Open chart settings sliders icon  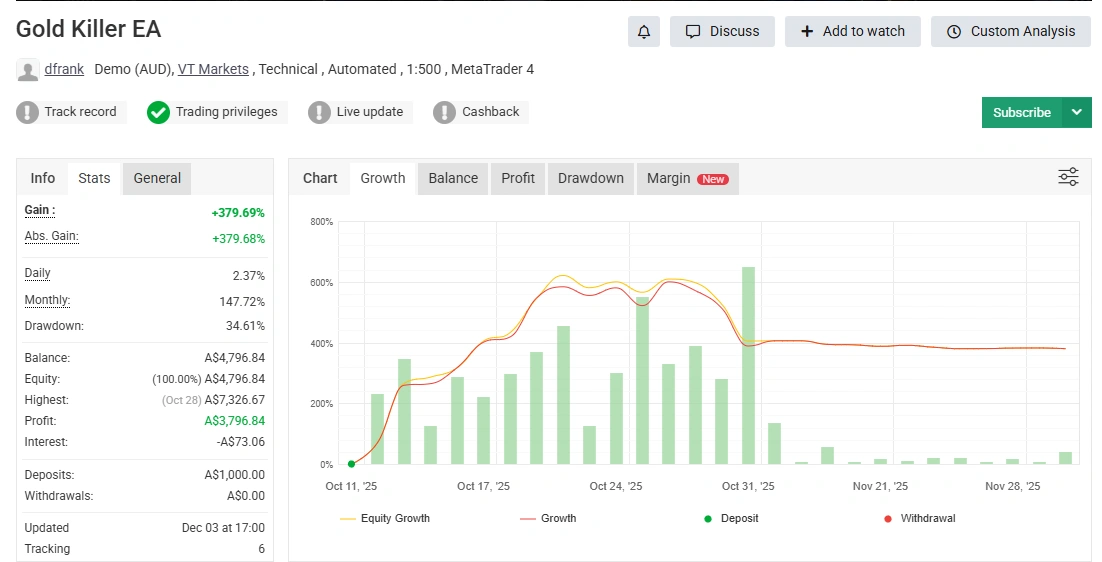[x=1068, y=177]
